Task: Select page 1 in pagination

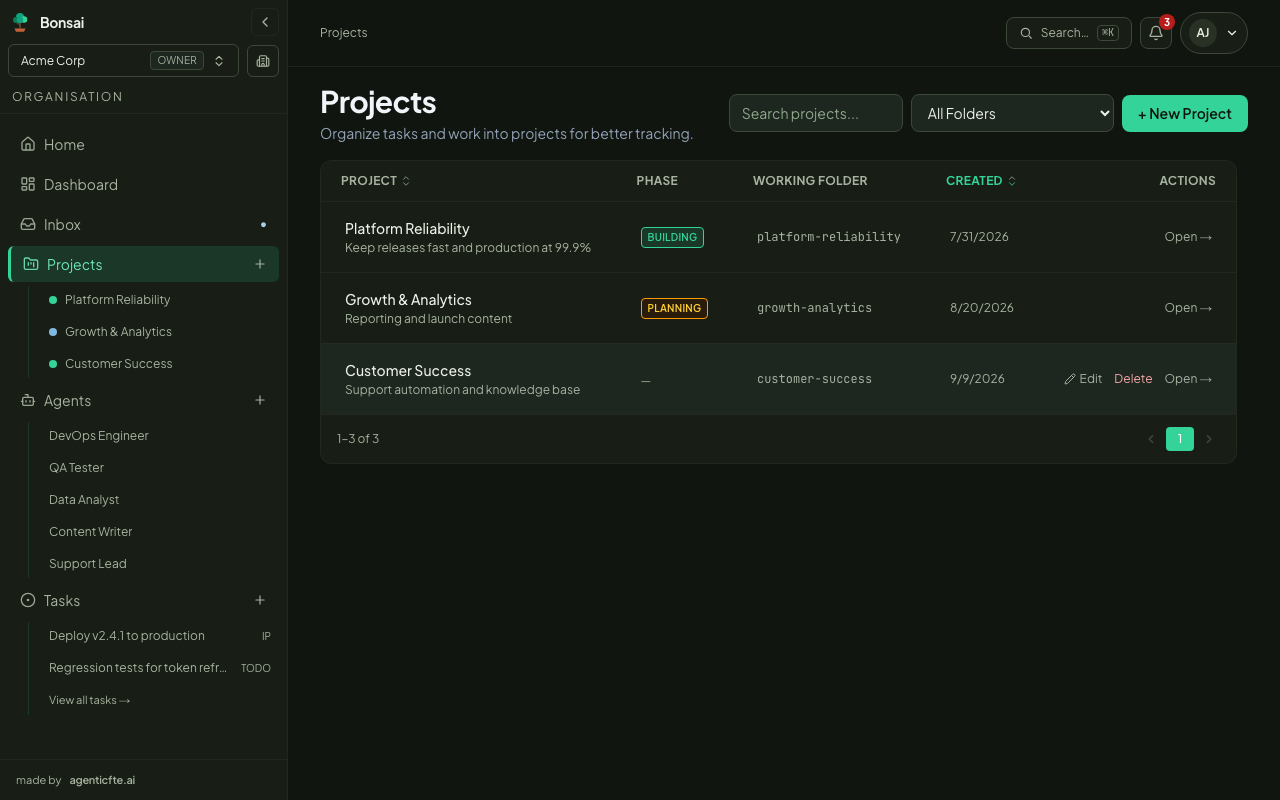Action: point(1180,439)
